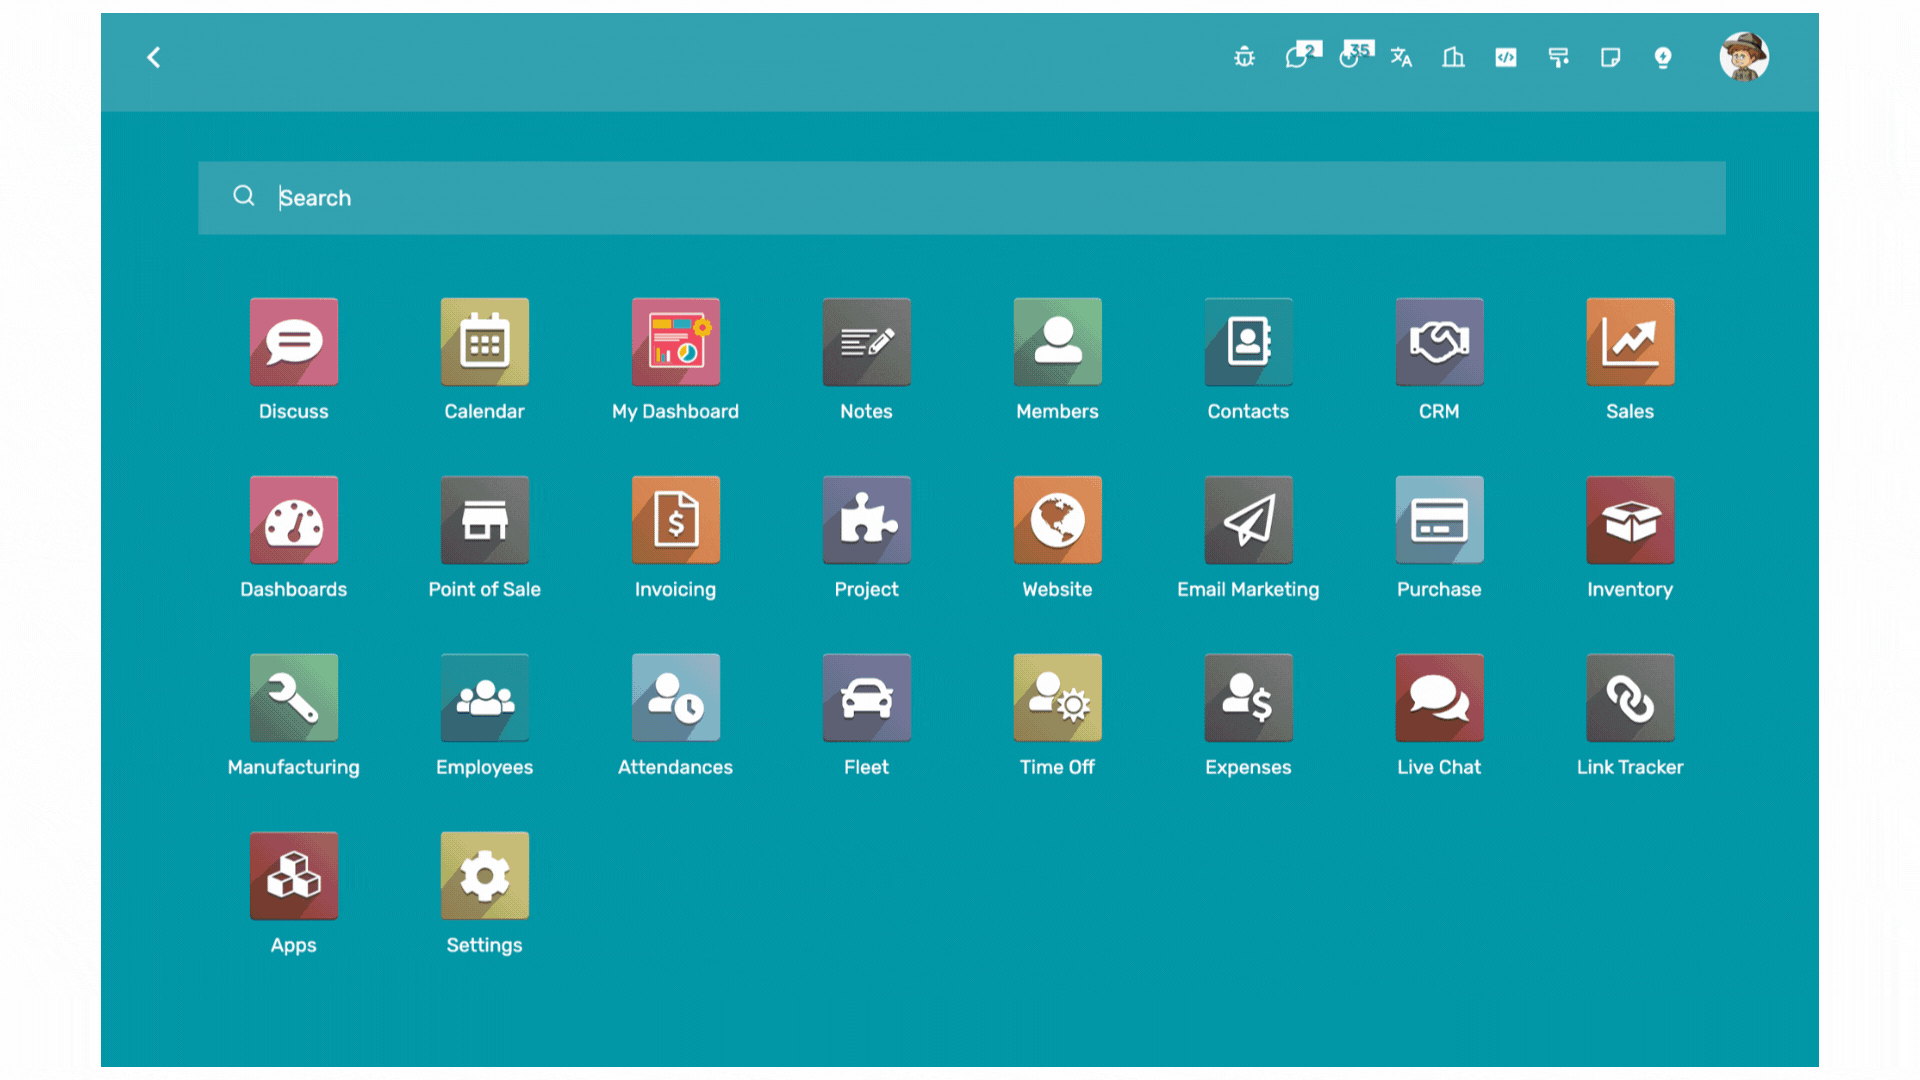Open the debug bug icon menu
Screen dimensions: 1920x1080
point(1244,57)
